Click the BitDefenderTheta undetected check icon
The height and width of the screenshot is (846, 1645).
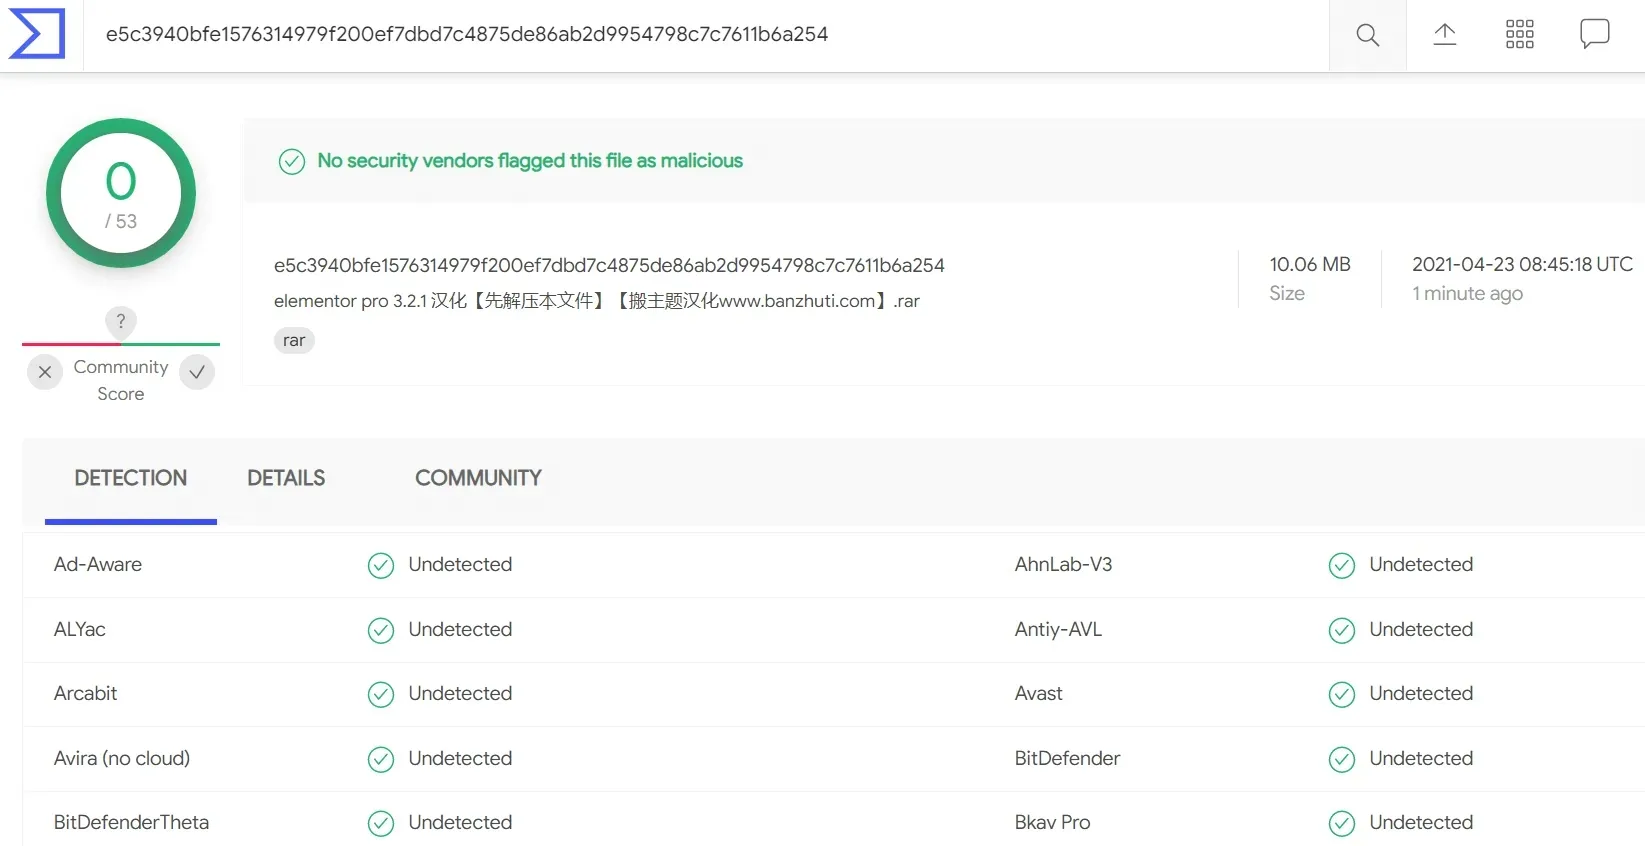click(381, 823)
